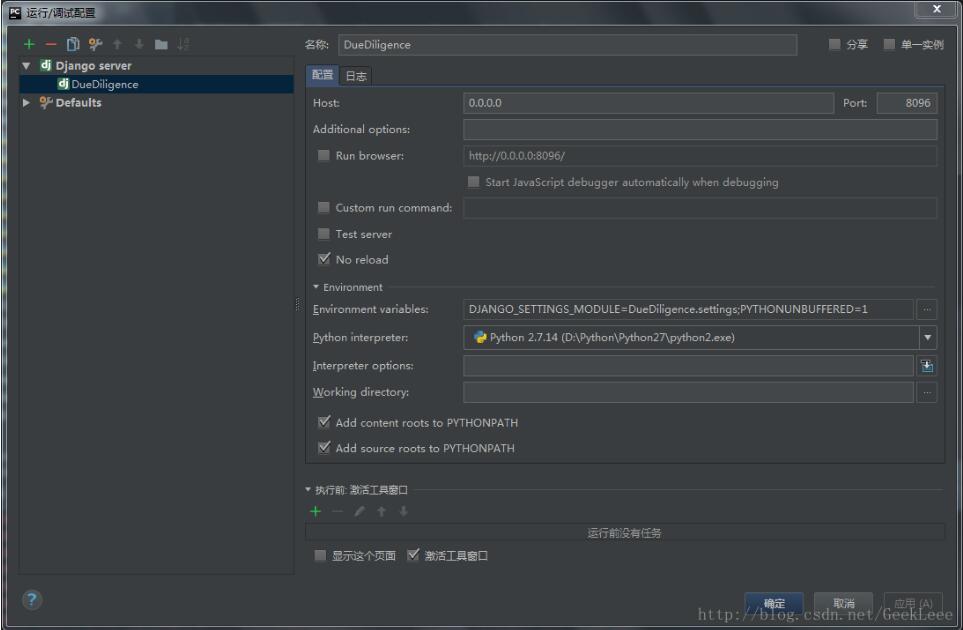Create a new folder for configurations
Screen dimensions: 963x630
(161, 44)
